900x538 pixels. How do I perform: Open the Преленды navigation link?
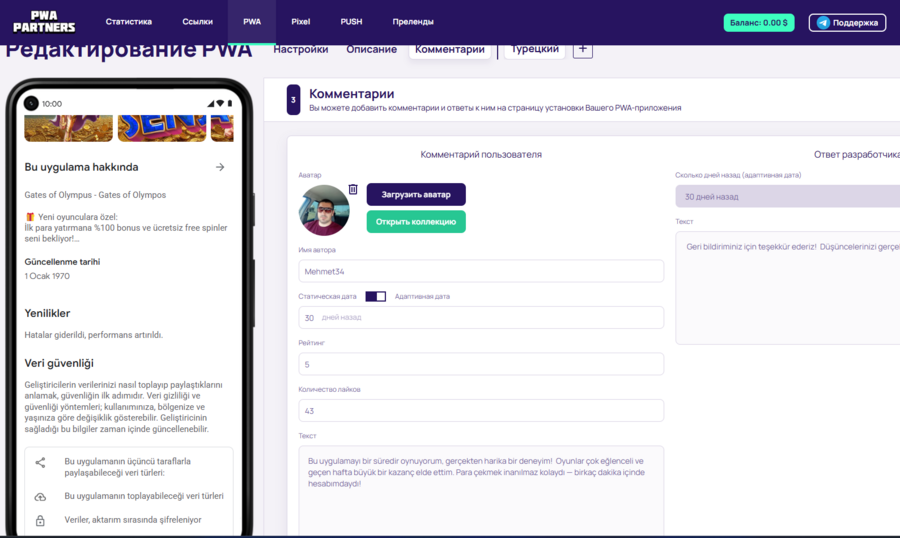[x=413, y=21]
